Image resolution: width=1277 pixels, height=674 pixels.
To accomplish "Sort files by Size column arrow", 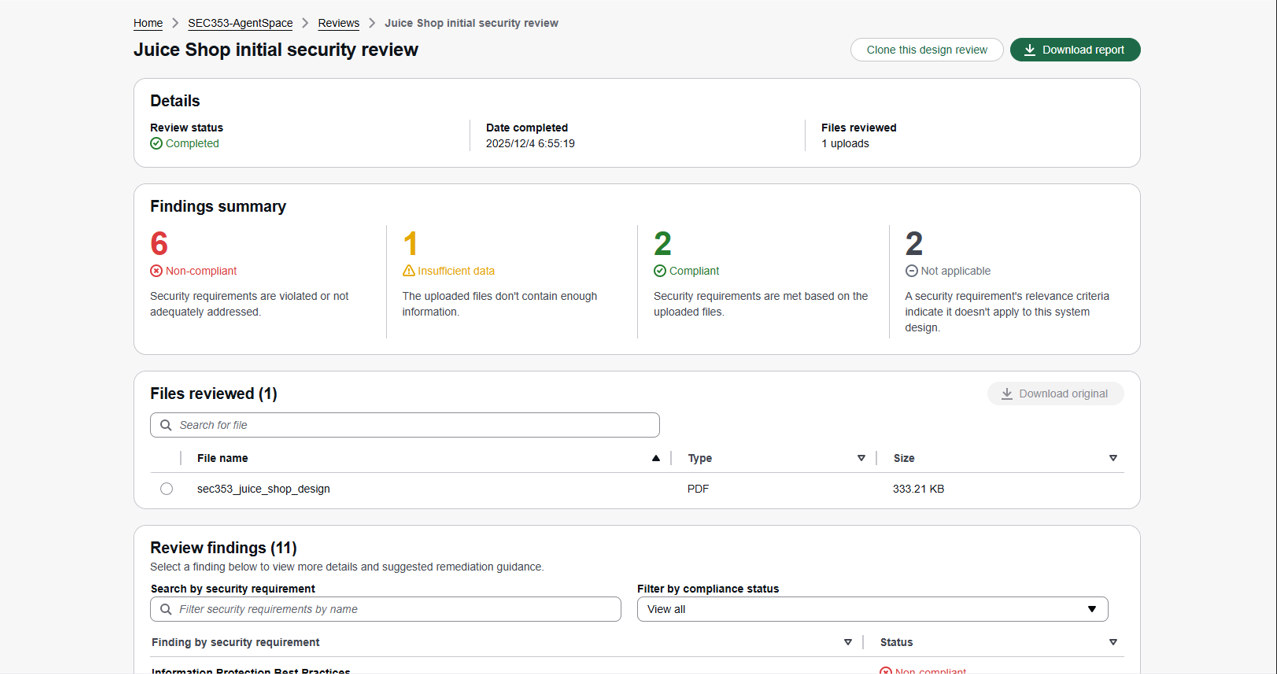I will click(x=1113, y=458).
